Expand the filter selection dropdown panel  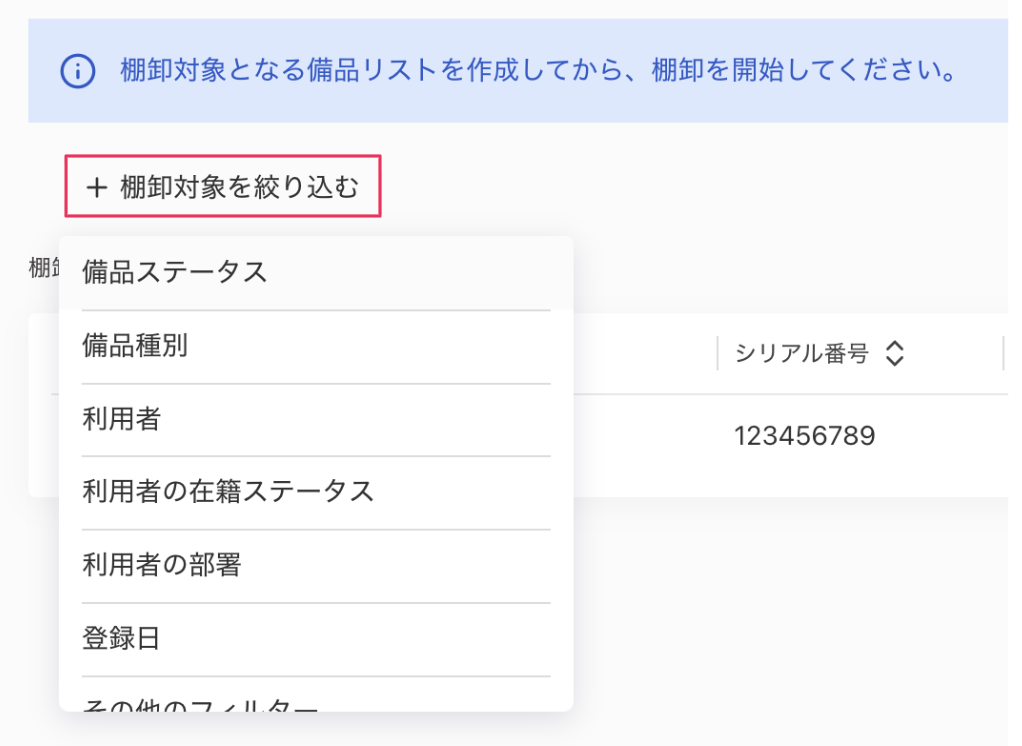point(222,186)
